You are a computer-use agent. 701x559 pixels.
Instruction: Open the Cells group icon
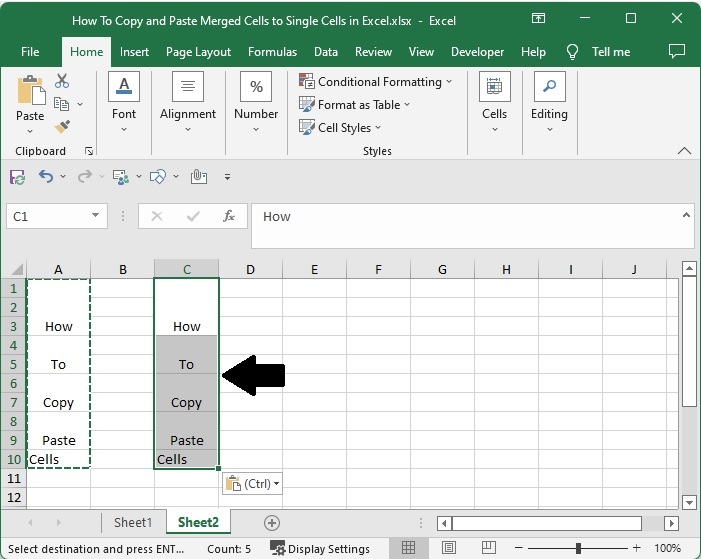(494, 88)
